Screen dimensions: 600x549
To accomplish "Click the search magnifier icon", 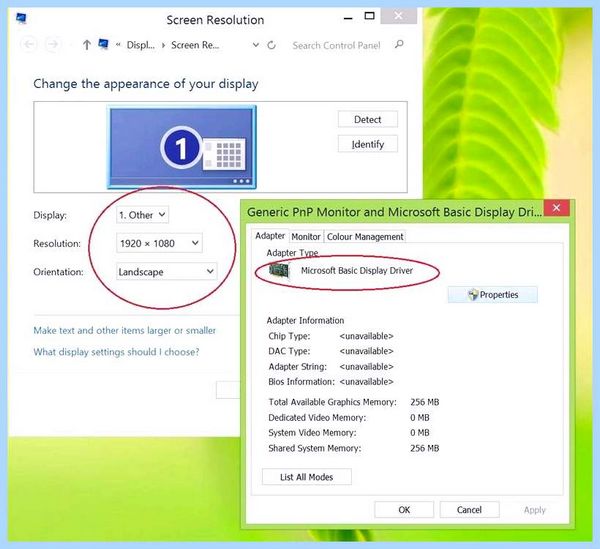I will pyautogui.click(x=399, y=44).
